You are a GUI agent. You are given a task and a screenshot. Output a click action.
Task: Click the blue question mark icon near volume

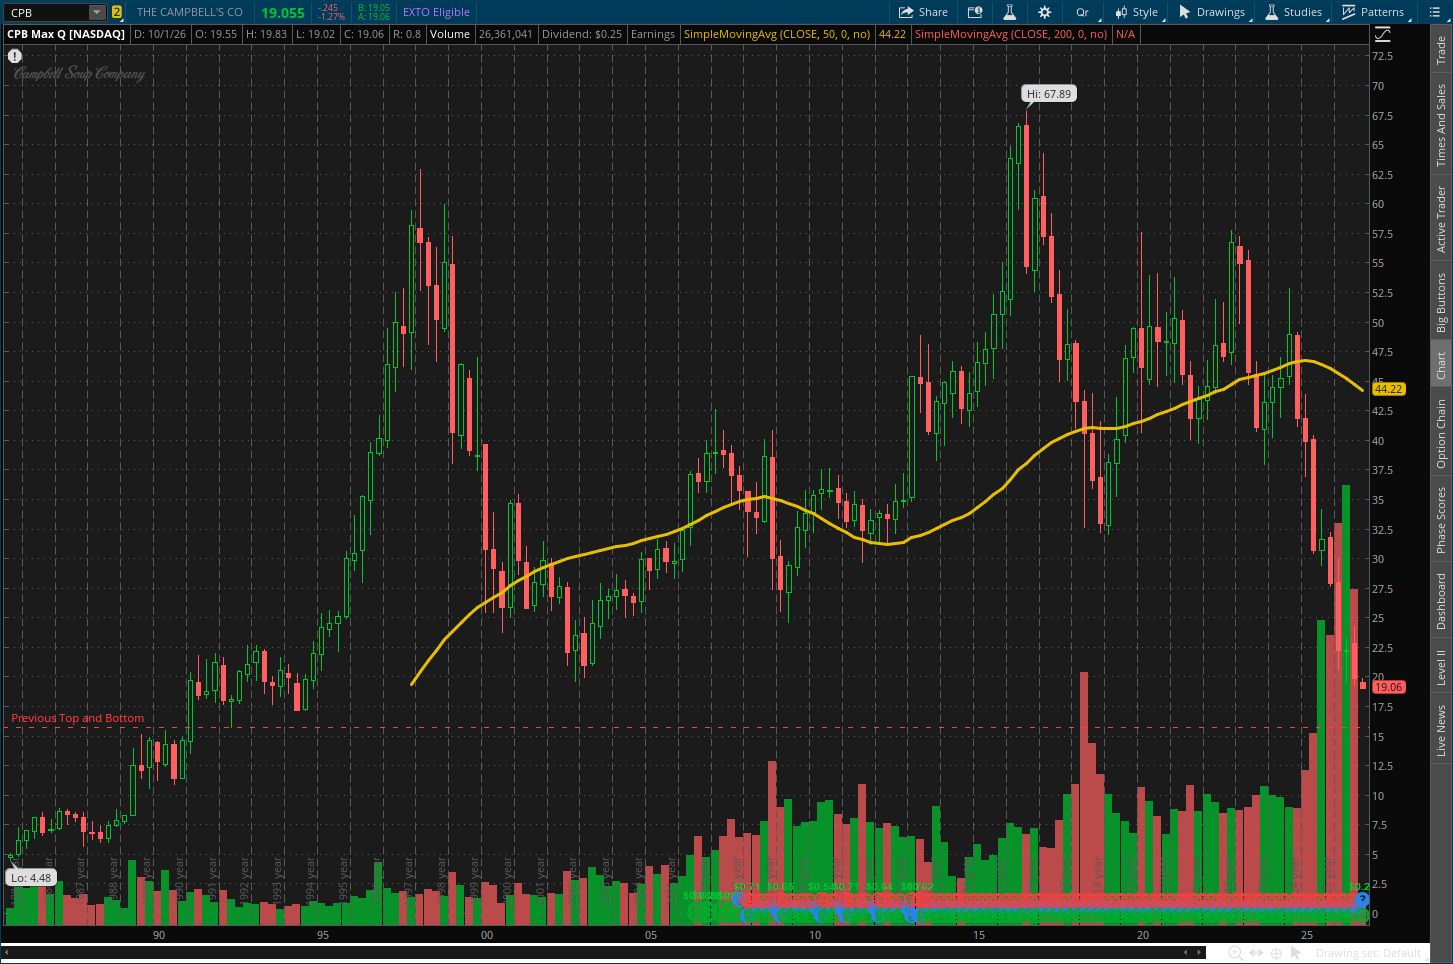coord(1362,900)
